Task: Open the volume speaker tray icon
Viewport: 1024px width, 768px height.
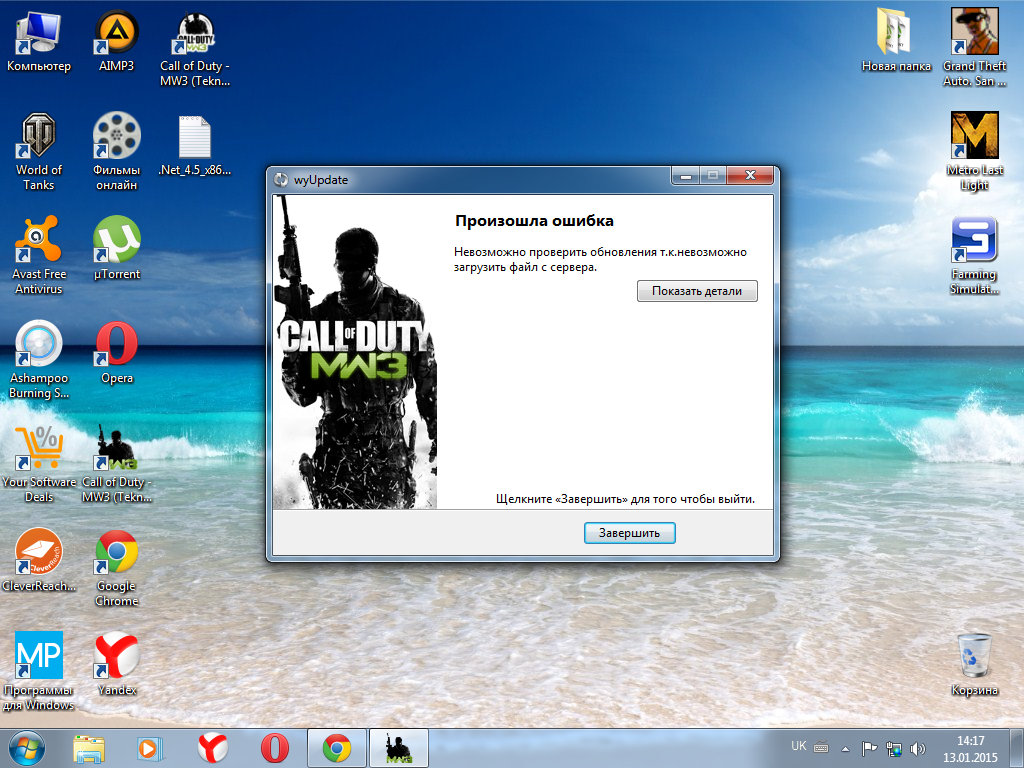Action: tap(918, 748)
